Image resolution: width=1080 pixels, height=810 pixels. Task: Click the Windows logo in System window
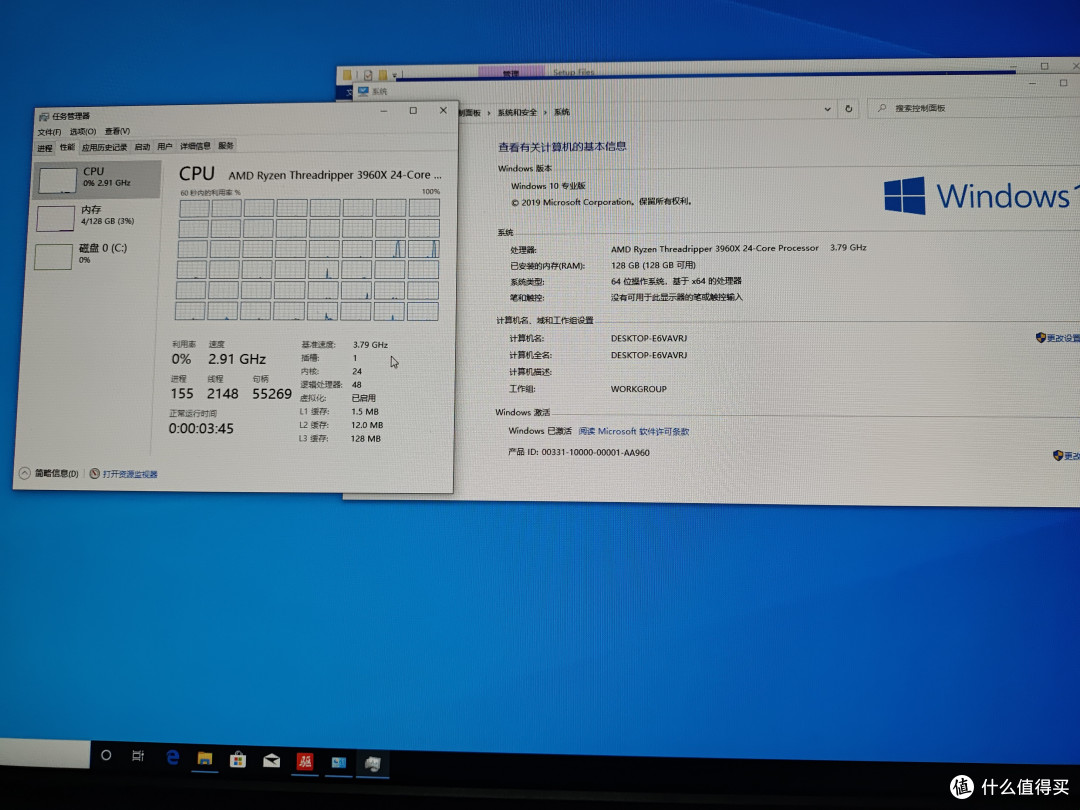pos(904,196)
